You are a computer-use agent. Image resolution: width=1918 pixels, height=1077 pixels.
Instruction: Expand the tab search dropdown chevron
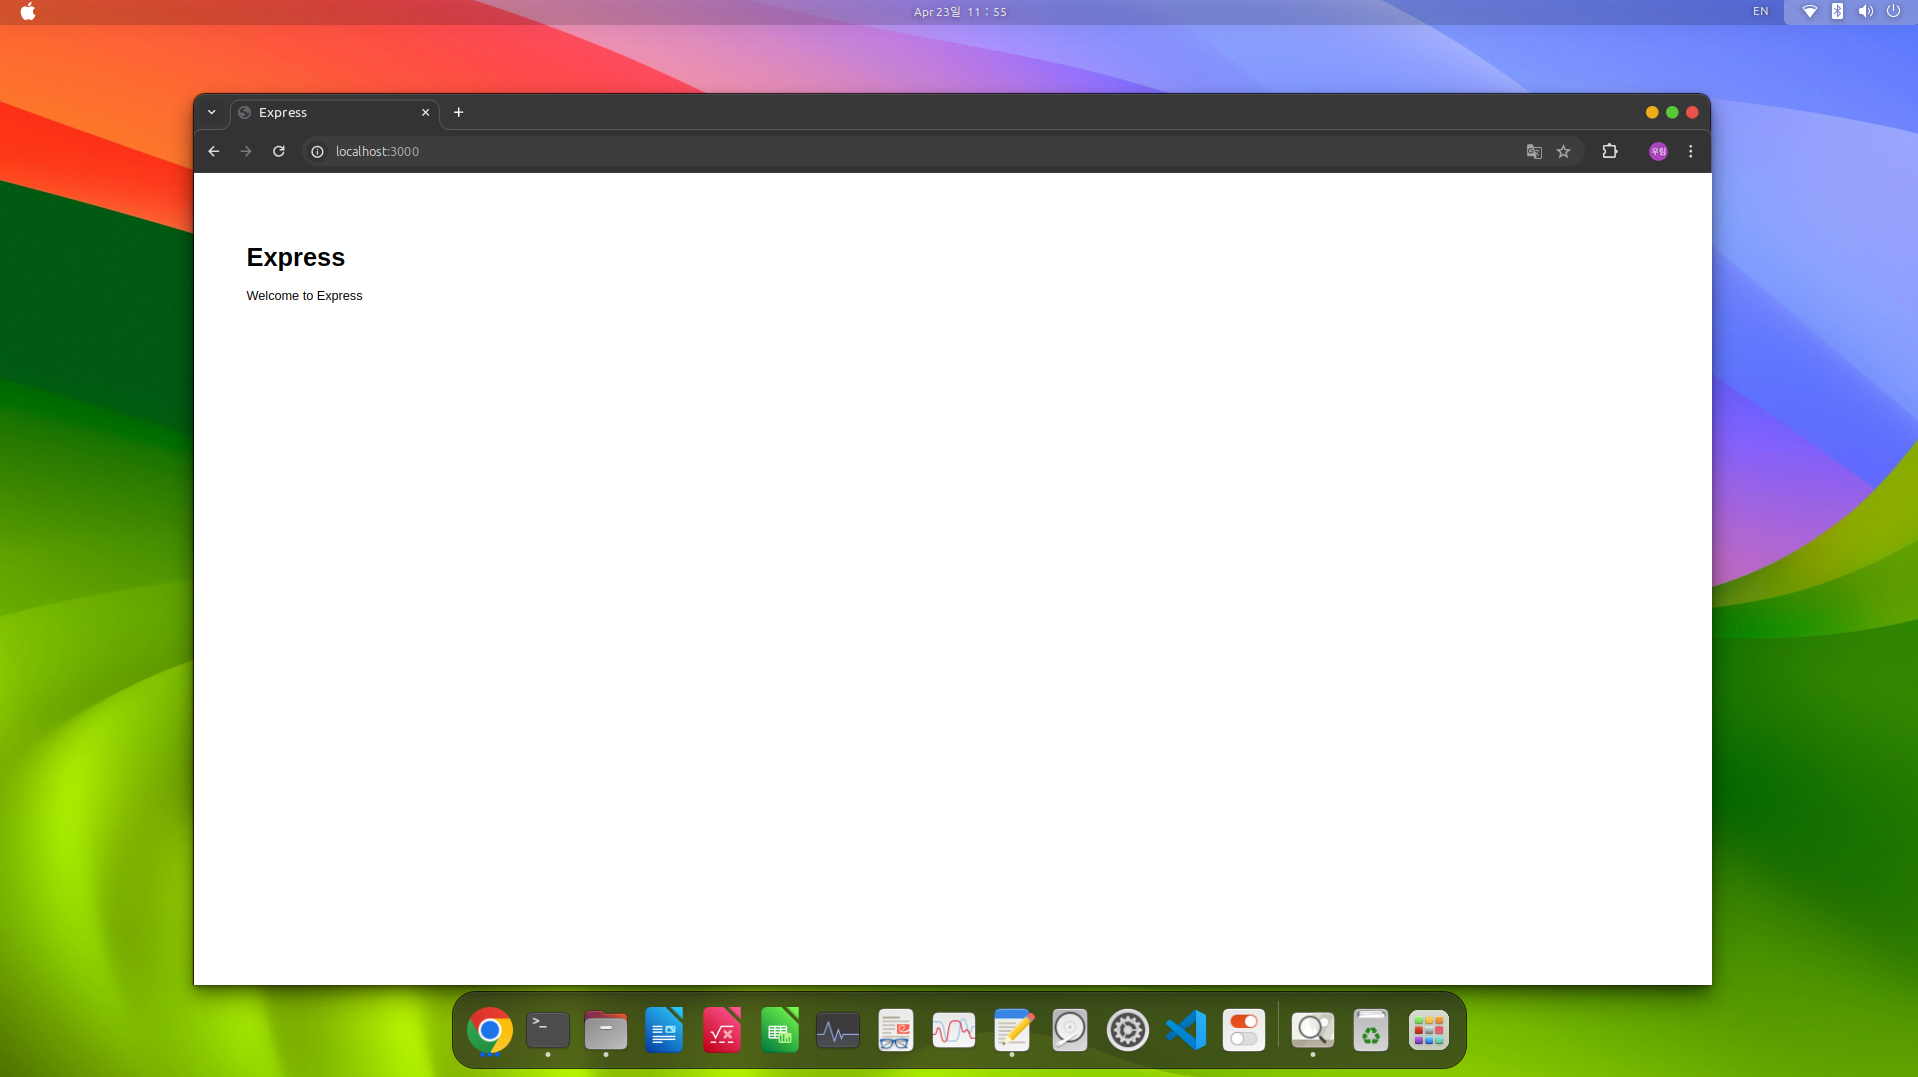click(212, 112)
